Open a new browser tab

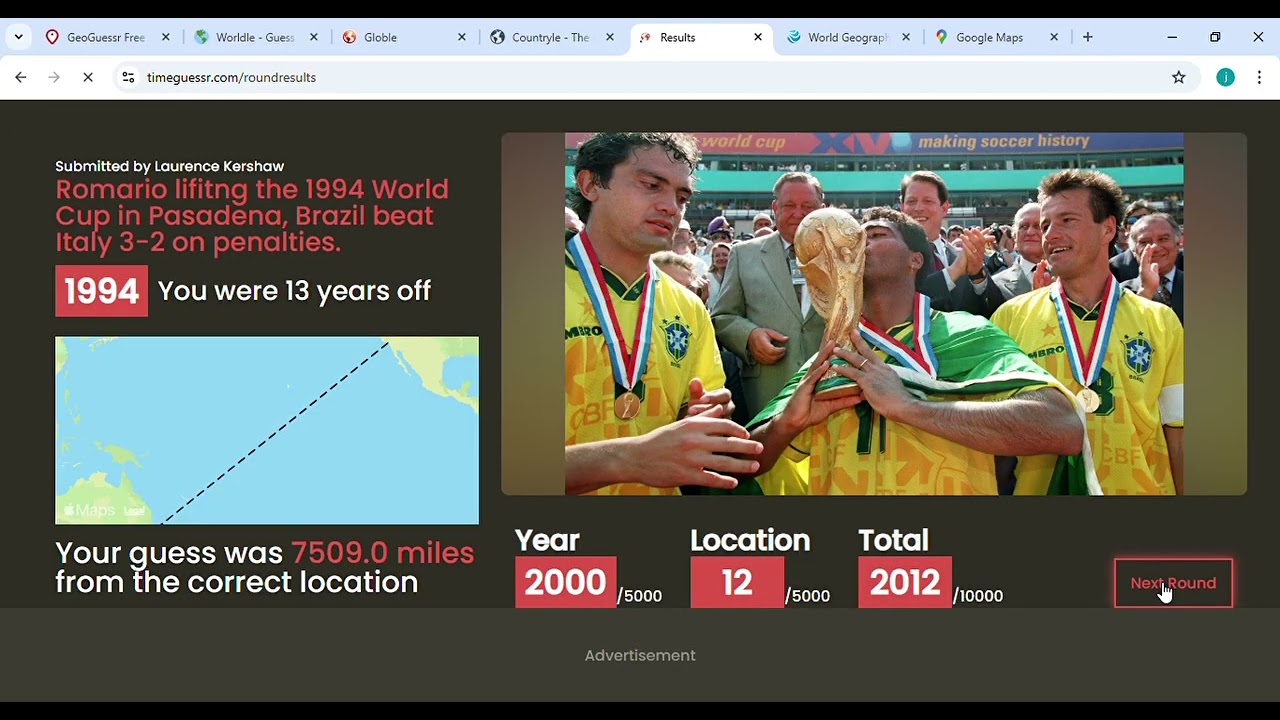click(1087, 37)
